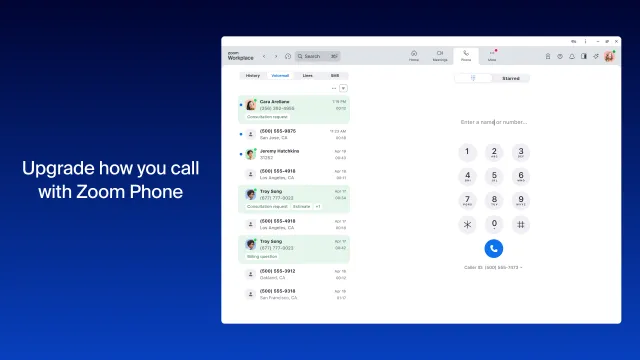This screenshot has width=640, height=360.
Task: Switch to the History tab
Action: [253, 76]
